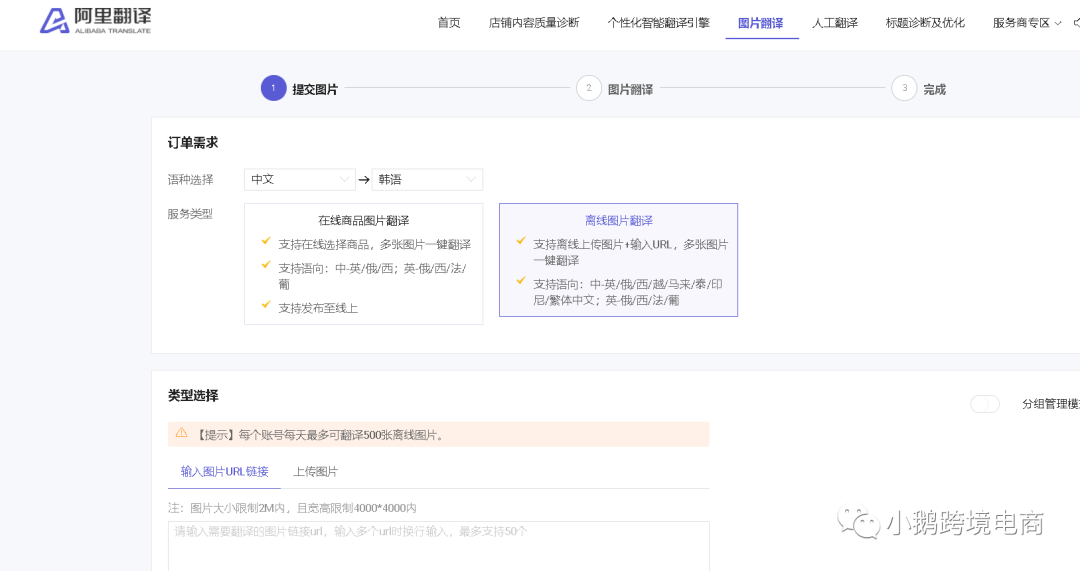
Task: Switch to the 上传图片 tab
Action: [315, 471]
